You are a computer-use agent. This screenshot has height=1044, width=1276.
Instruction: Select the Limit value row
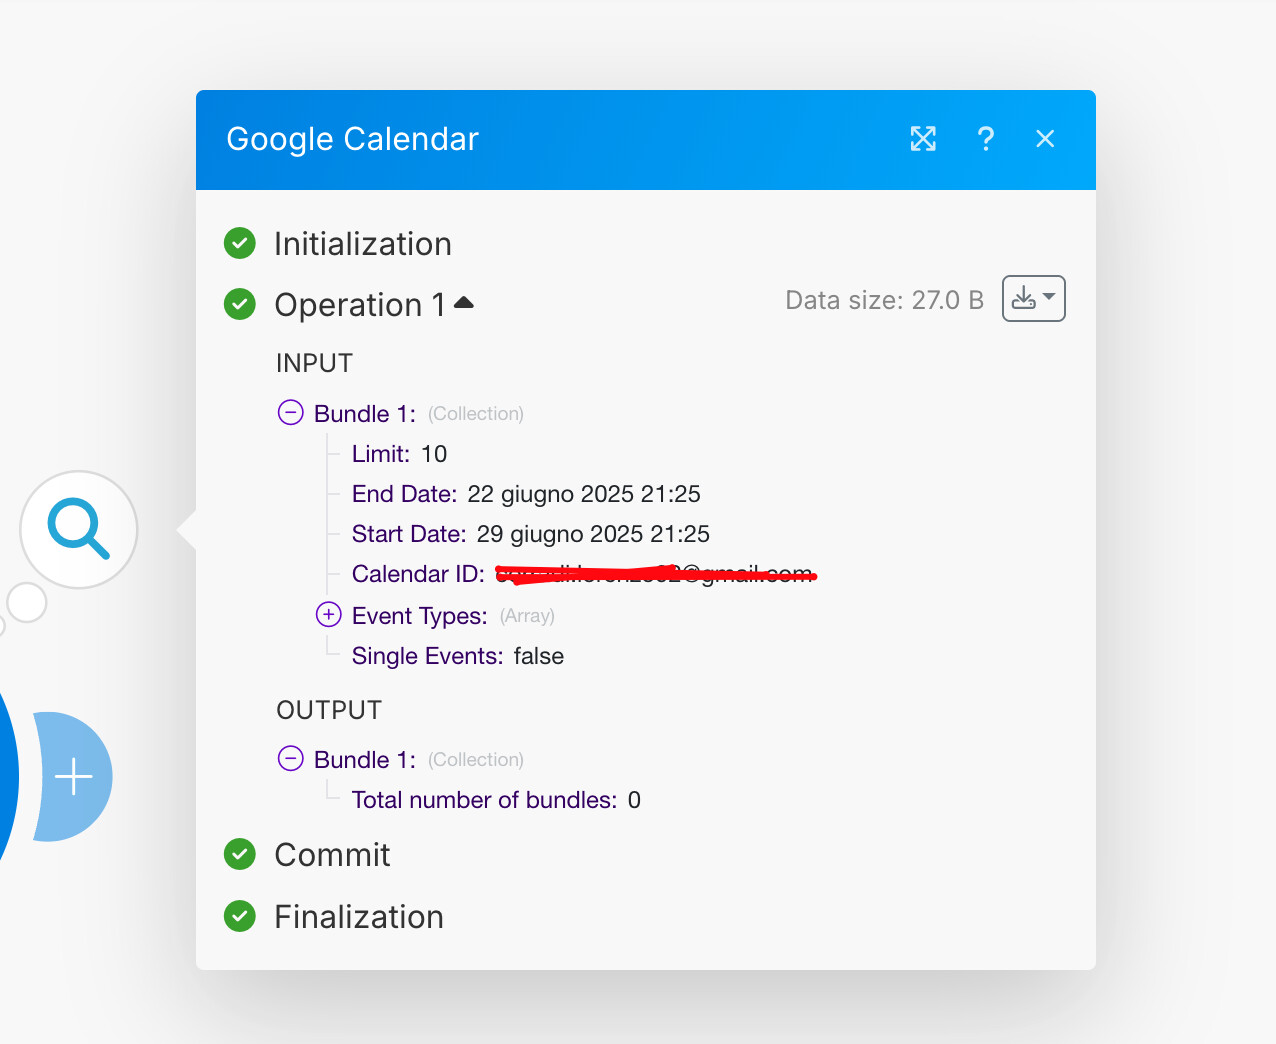click(x=399, y=454)
